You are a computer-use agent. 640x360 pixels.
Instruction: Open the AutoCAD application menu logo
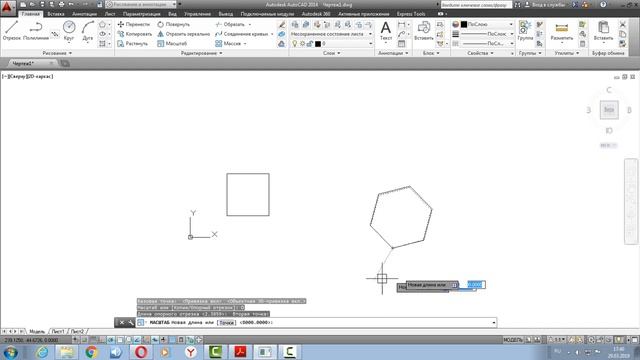pos(7,7)
